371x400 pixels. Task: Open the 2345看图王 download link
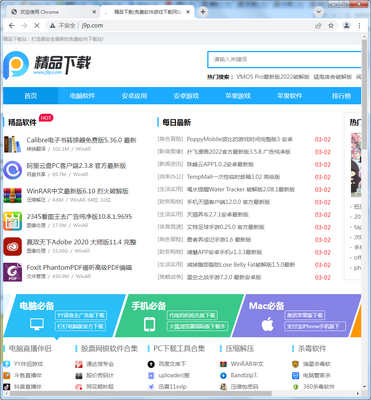pos(79,217)
